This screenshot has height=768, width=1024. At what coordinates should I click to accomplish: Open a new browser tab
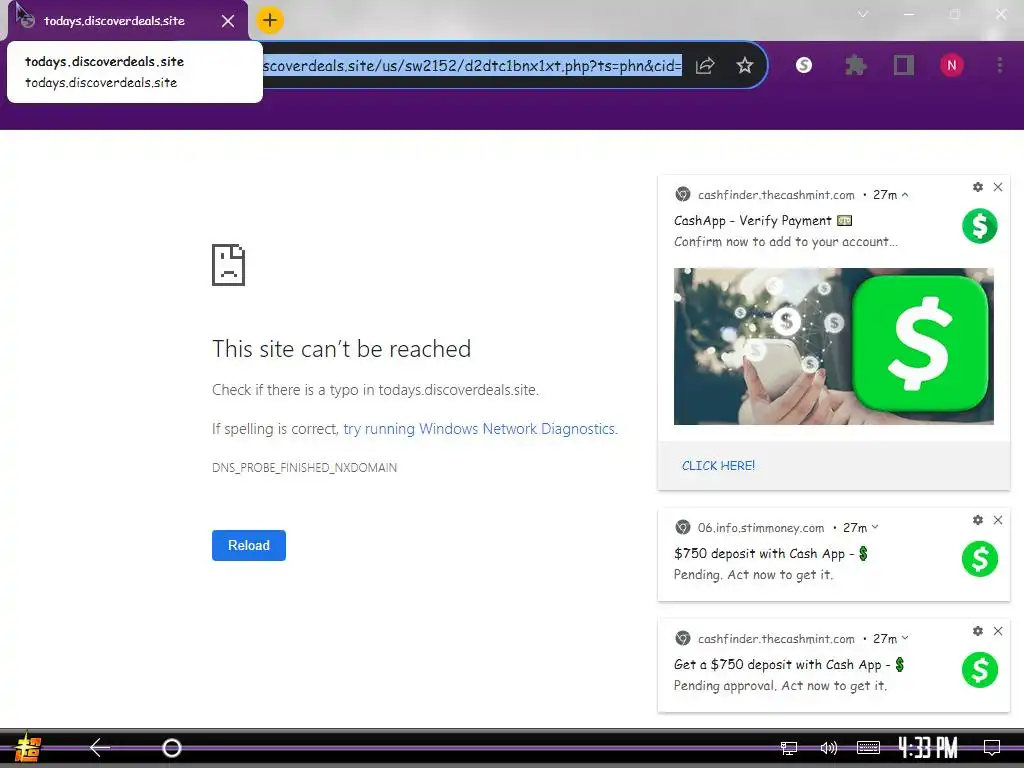(x=269, y=20)
